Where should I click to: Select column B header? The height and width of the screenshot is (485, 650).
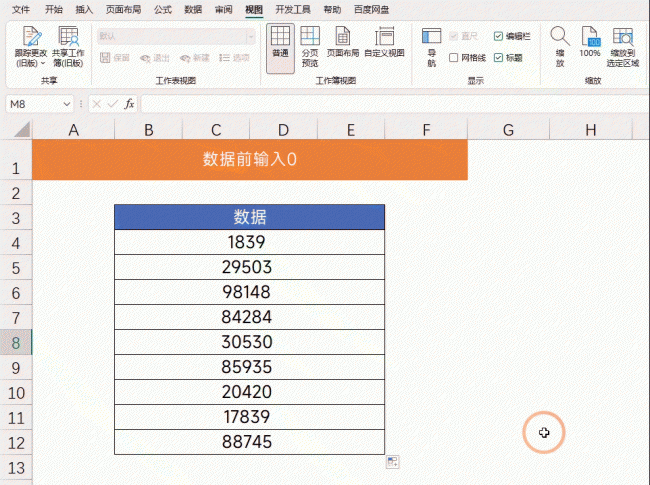tap(148, 130)
